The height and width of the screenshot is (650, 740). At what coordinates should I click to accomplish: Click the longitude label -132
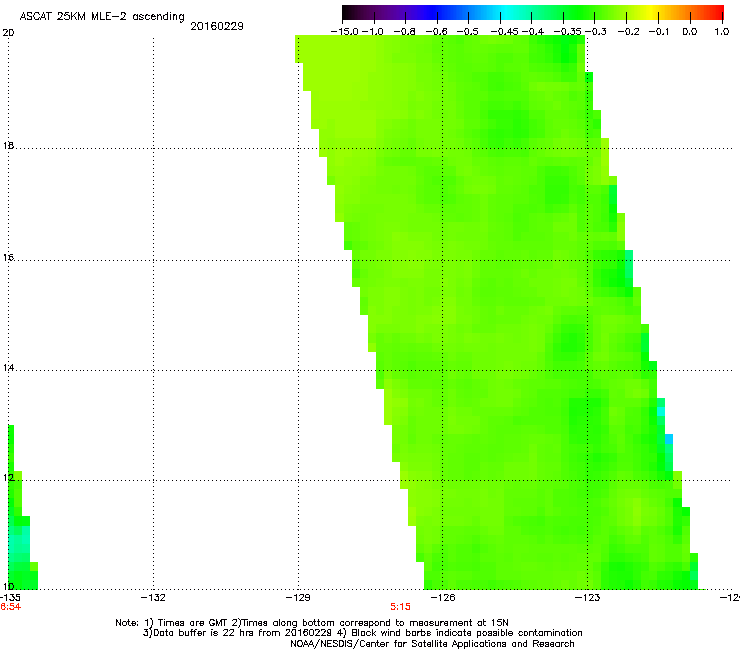tap(153, 598)
